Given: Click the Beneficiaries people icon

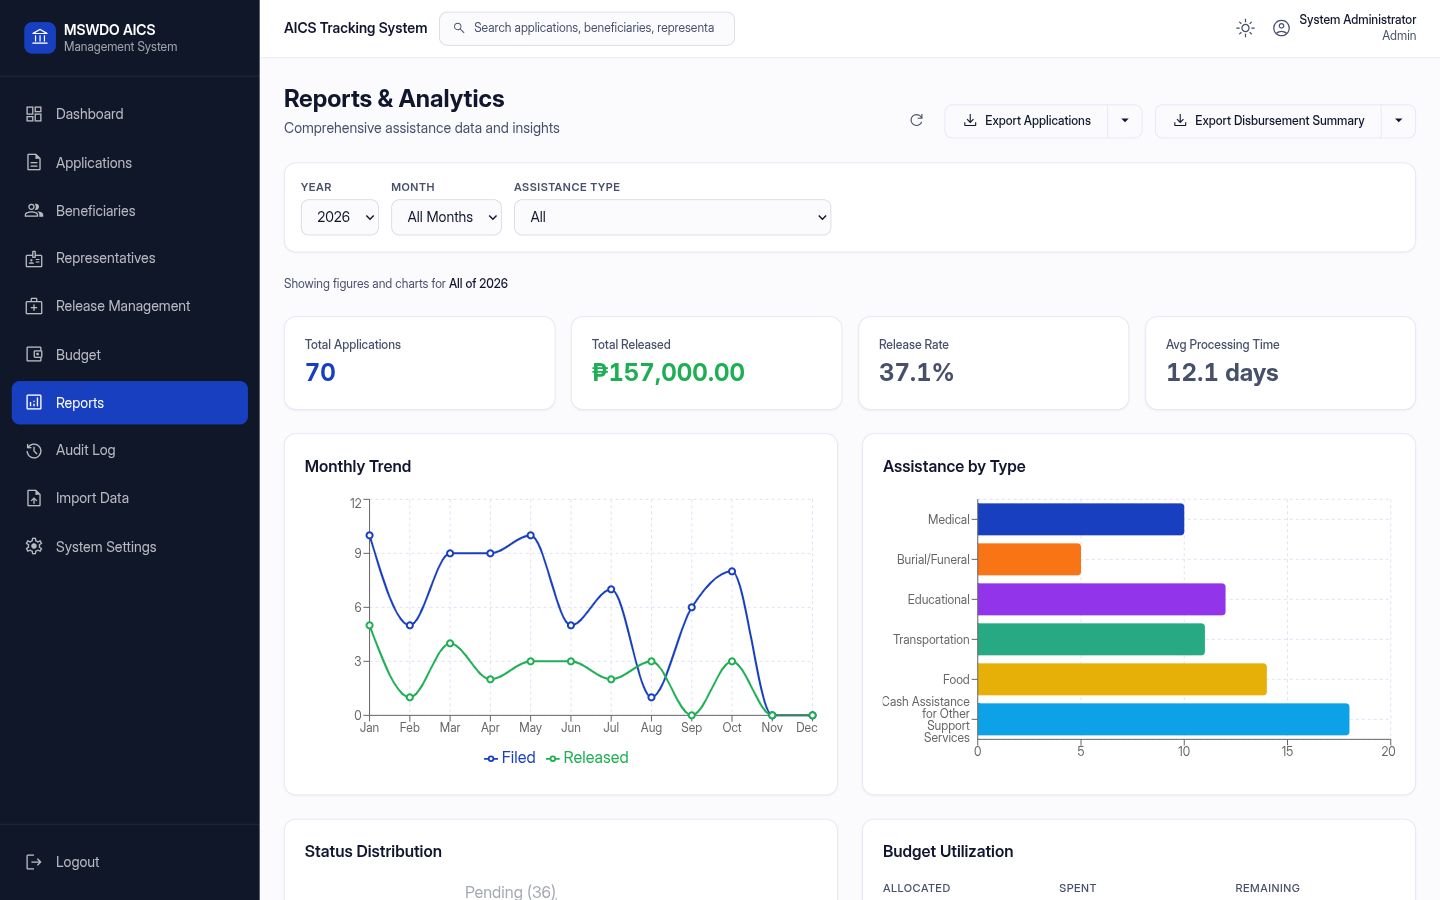Looking at the screenshot, I should click(34, 211).
